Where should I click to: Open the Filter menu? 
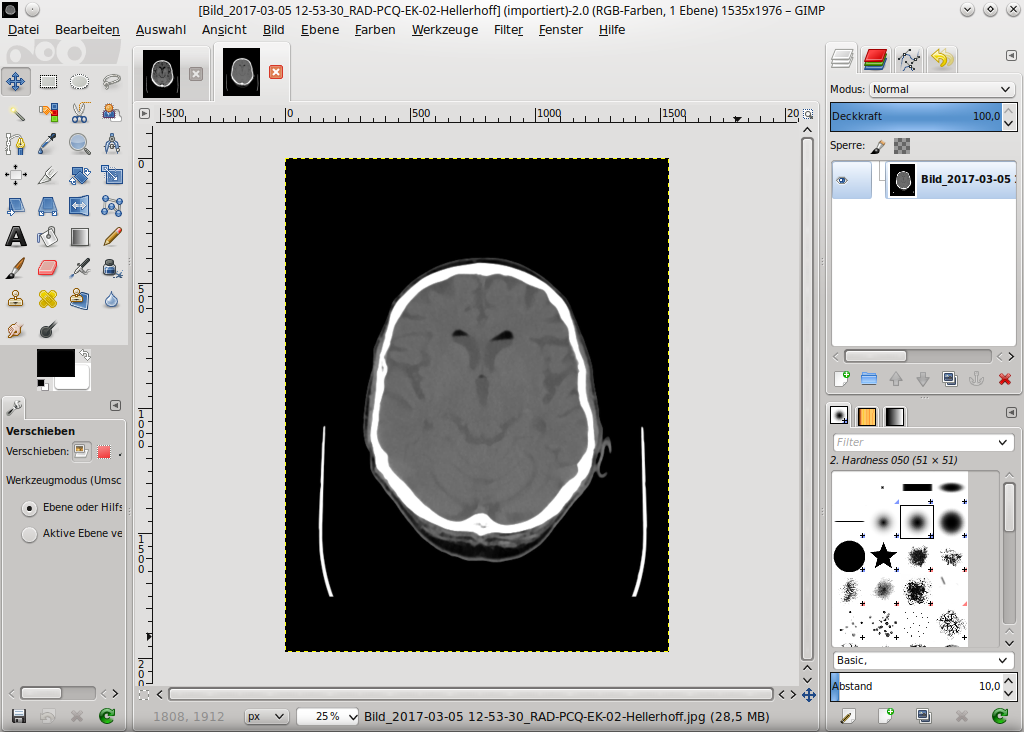point(509,29)
